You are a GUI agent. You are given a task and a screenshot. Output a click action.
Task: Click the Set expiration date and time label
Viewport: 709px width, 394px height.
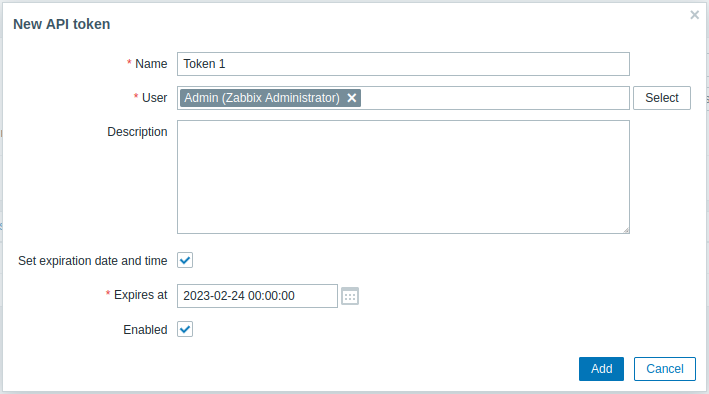tap(93, 261)
